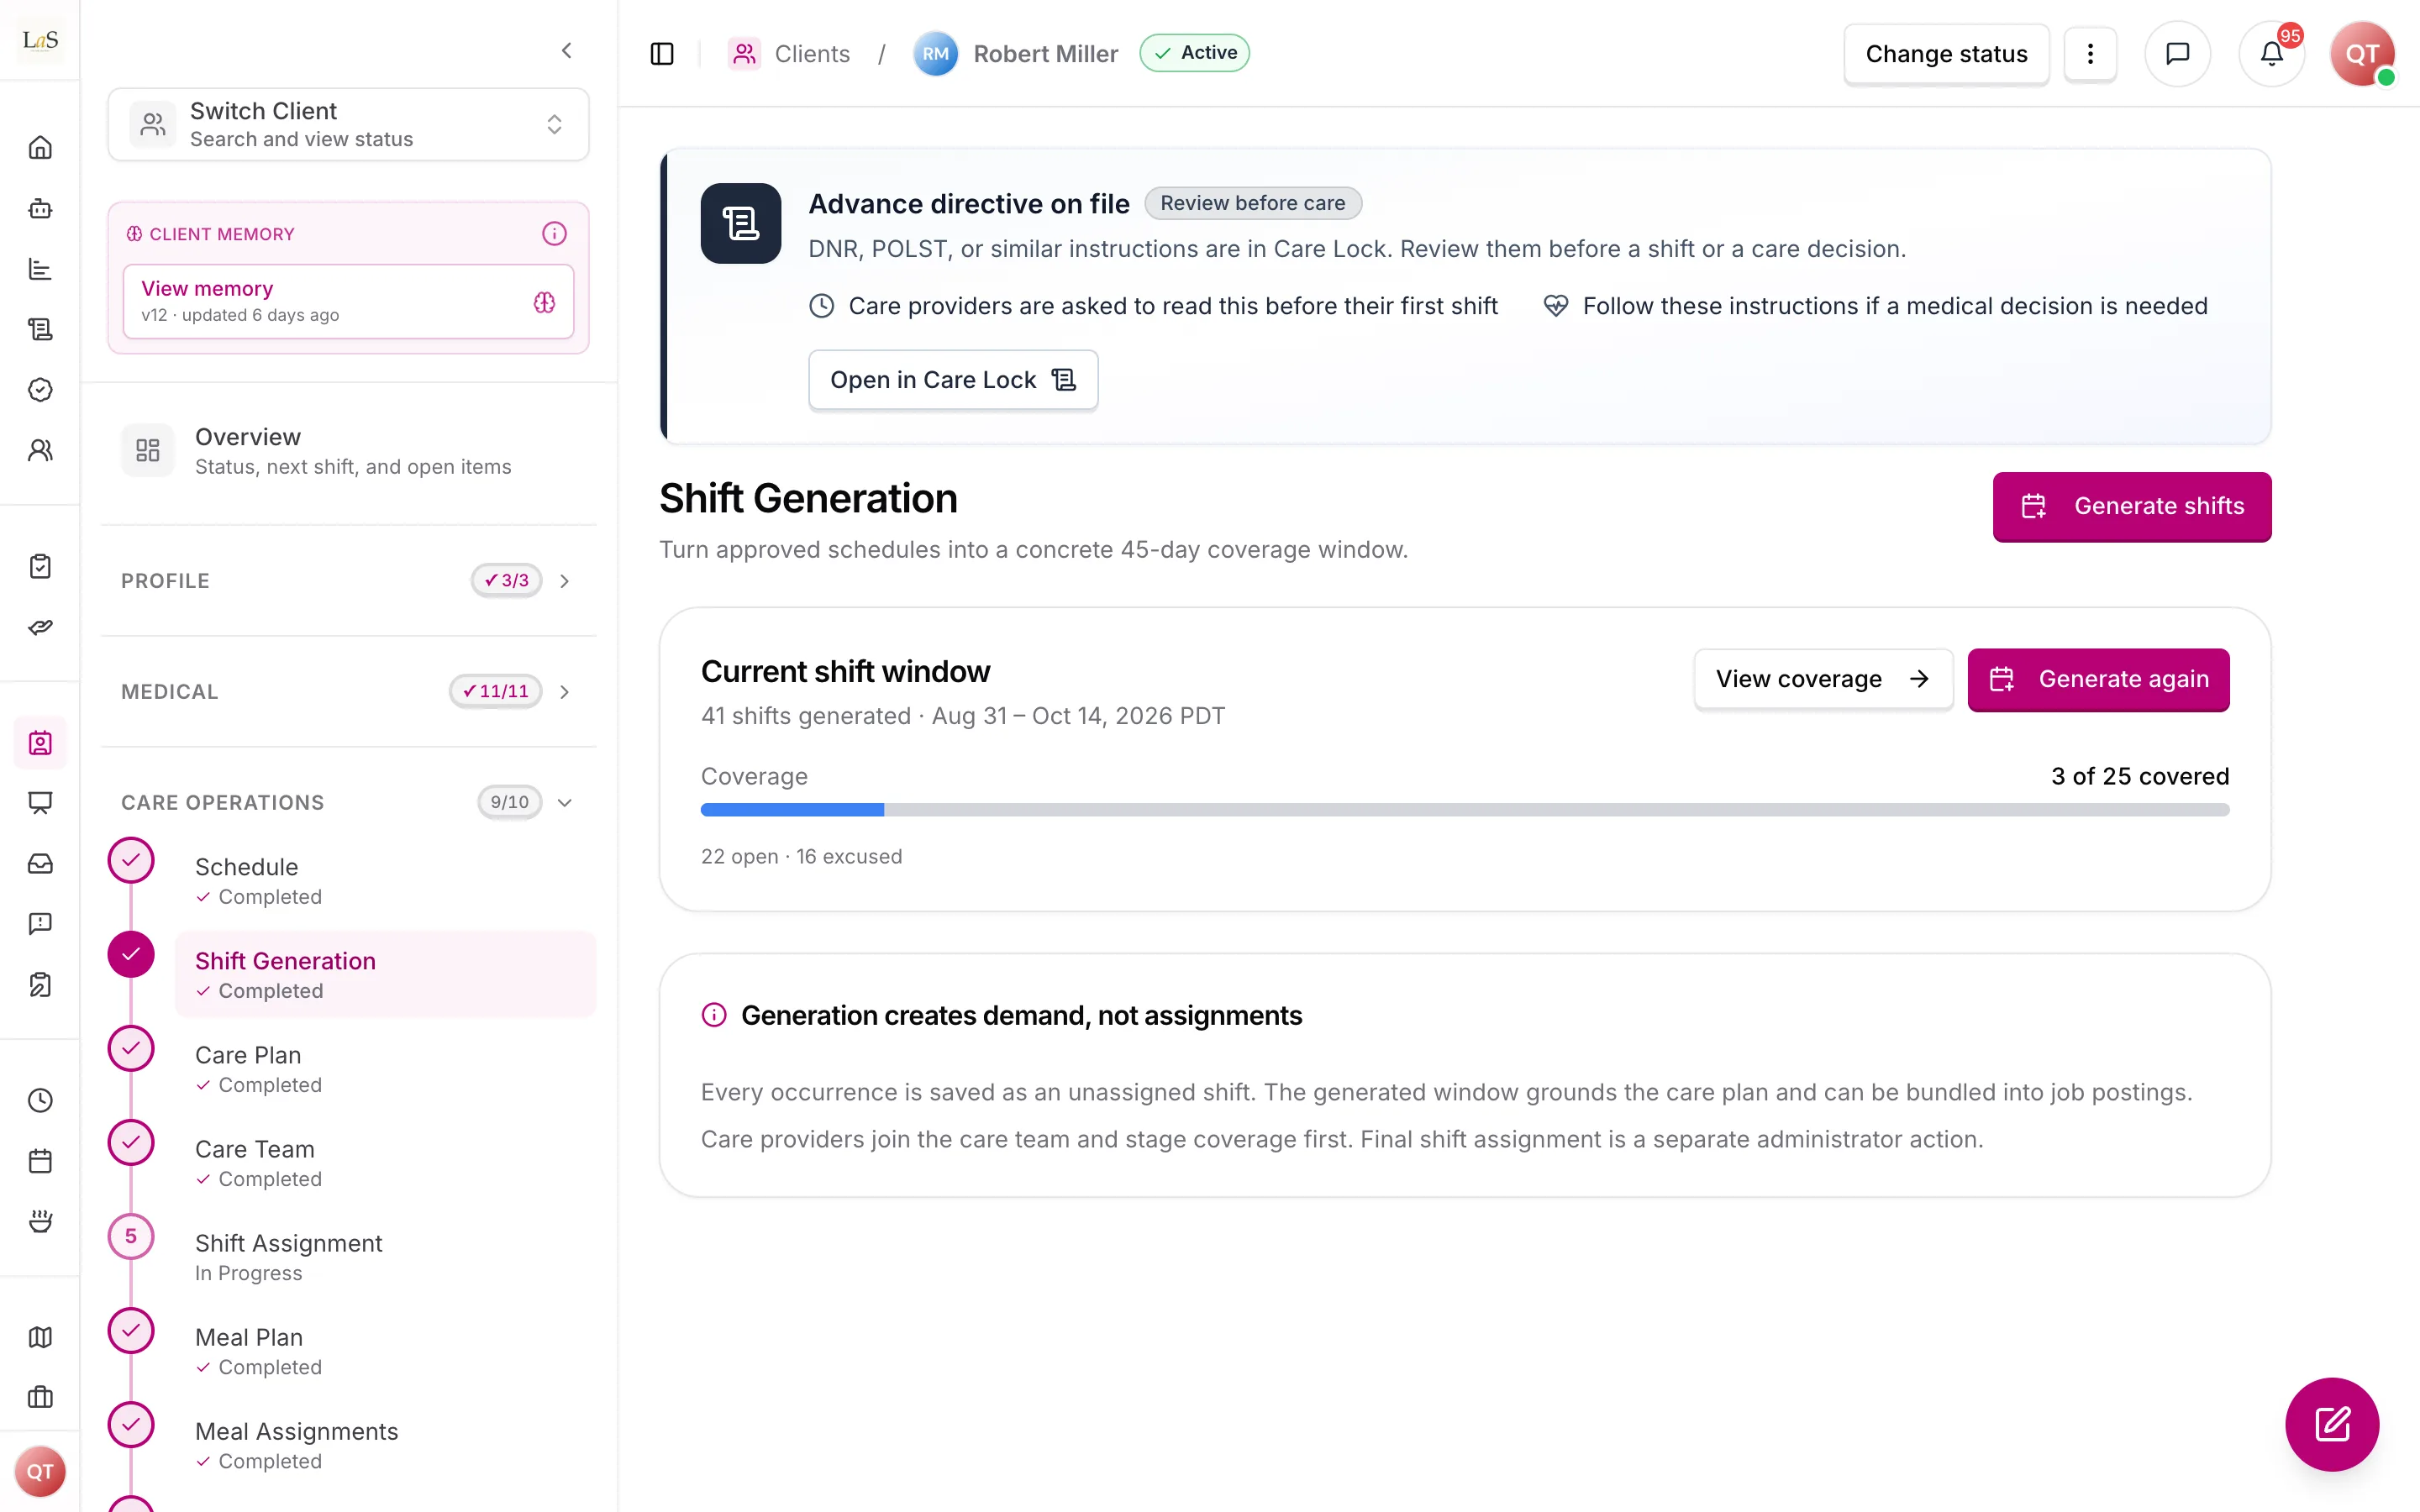Open the QT user avatar top right

pyautogui.click(x=2362, y=53)
